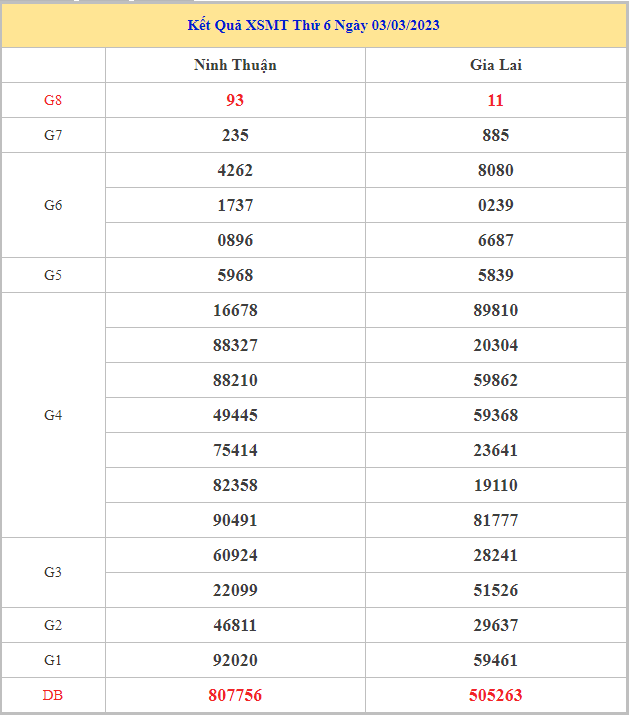Click Ninh Thuận G8 result 93
The height and width of the screenshot is (716, 630).
point(235,100)
